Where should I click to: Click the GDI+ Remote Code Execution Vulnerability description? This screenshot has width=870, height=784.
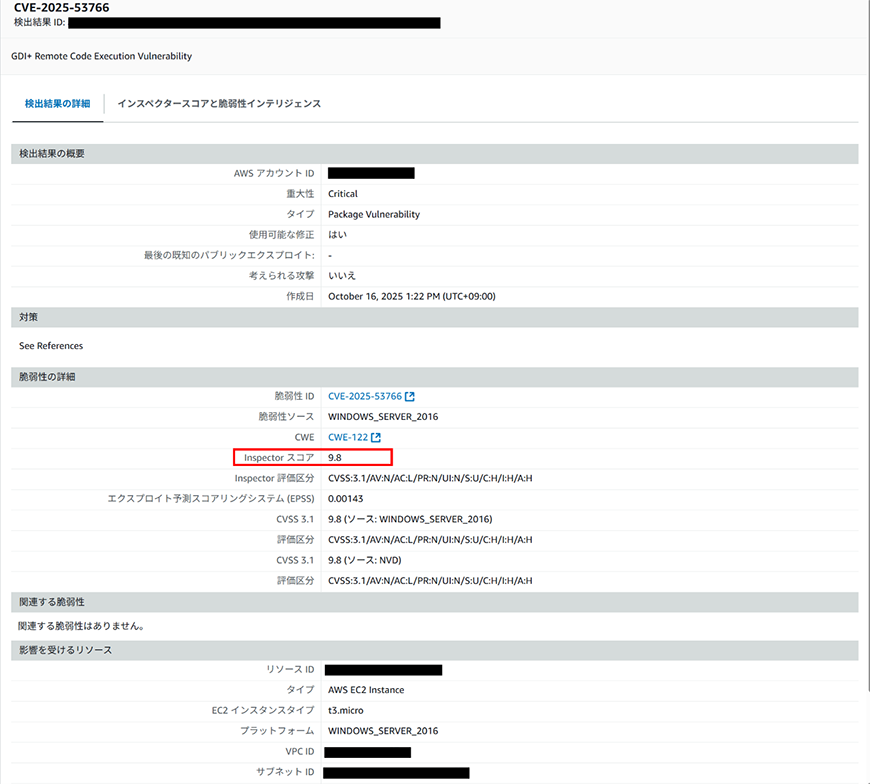pyautogui.click(x=102, y=56)
